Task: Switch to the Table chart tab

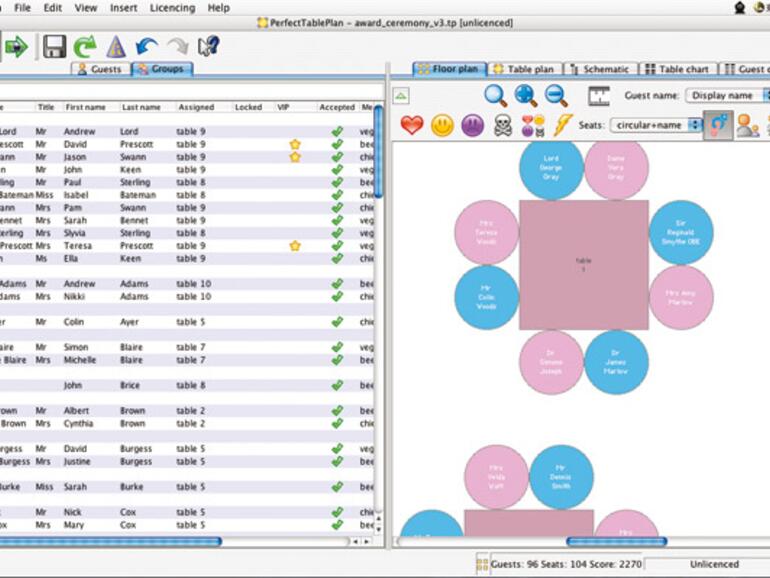Action: point(677,69)
